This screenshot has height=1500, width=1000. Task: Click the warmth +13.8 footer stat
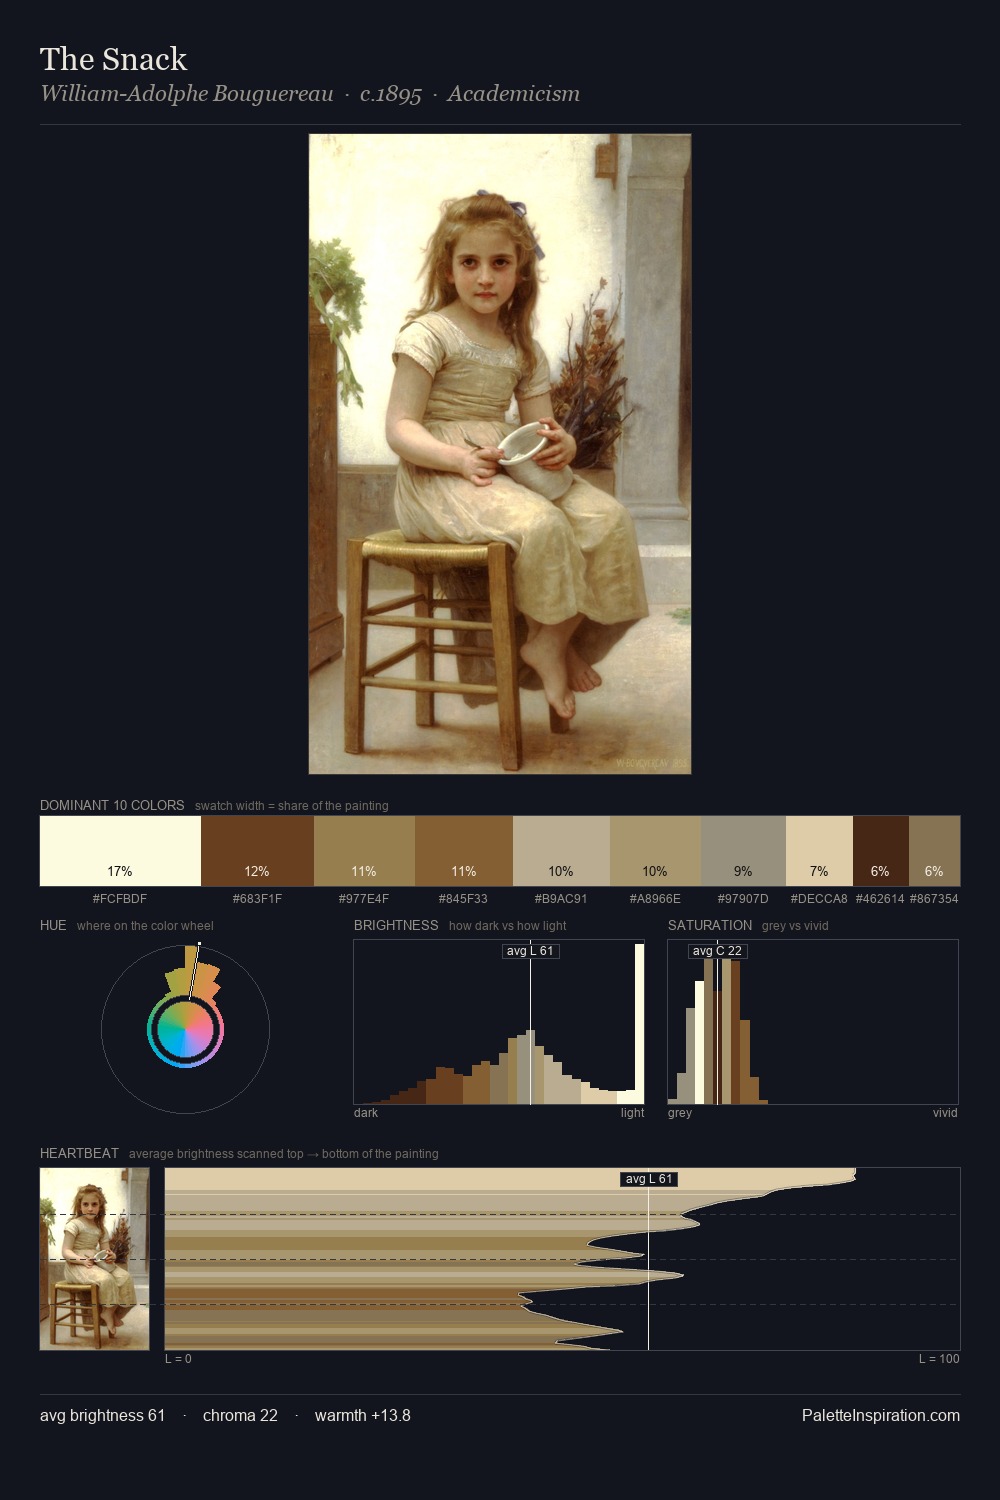point(363,1415)
